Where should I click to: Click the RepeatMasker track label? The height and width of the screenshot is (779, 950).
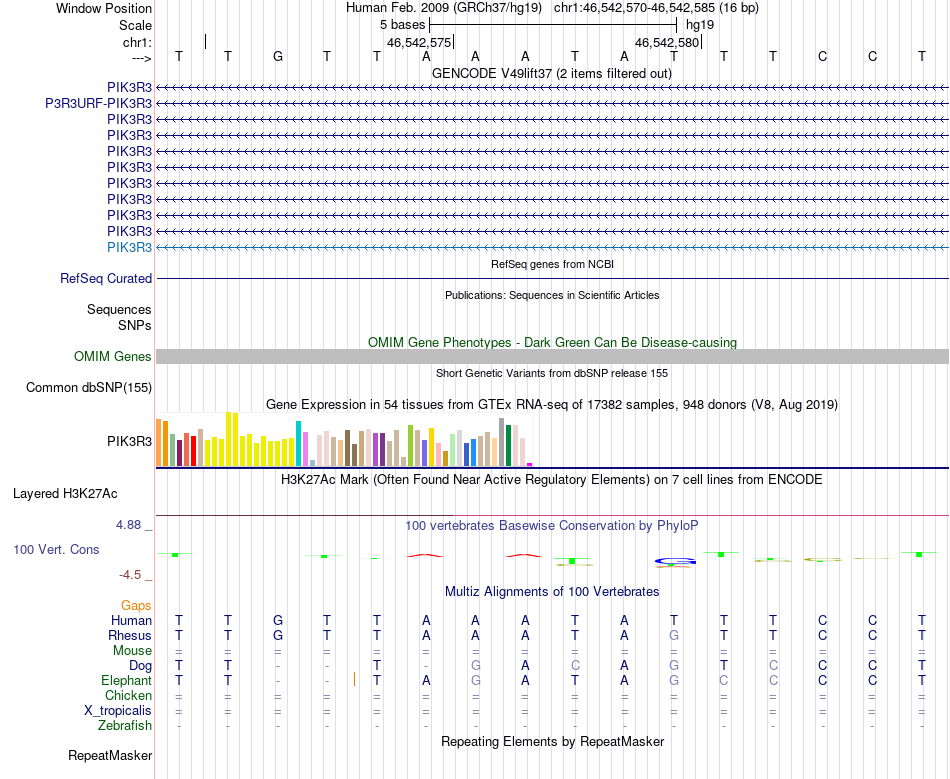[110, 756]
